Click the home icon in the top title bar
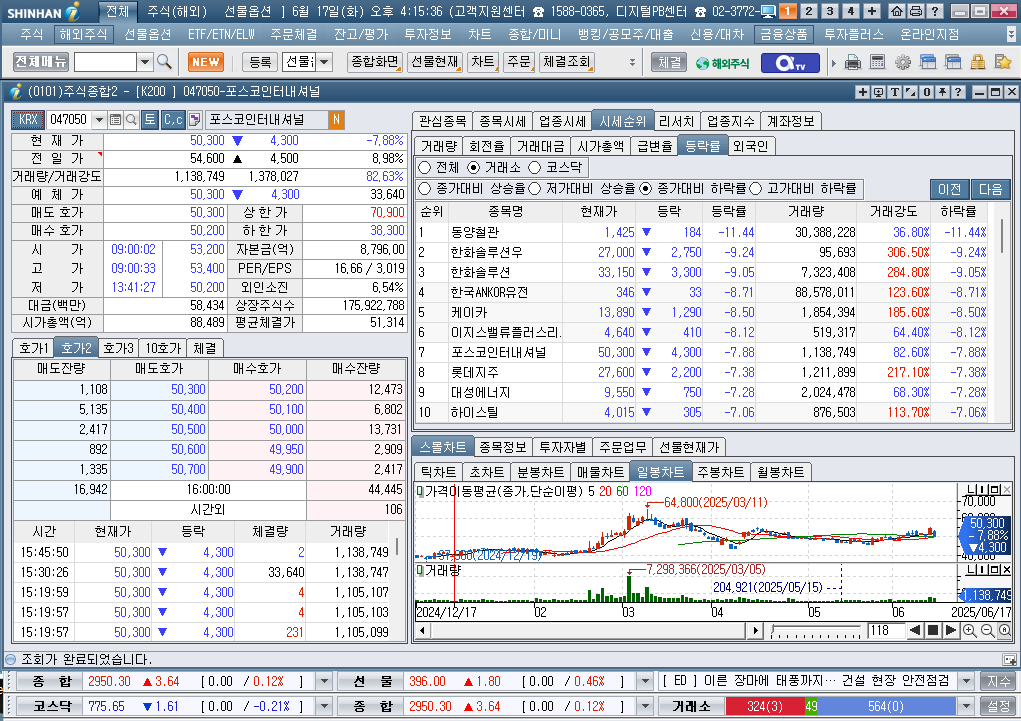 click(x=897, y=11)
